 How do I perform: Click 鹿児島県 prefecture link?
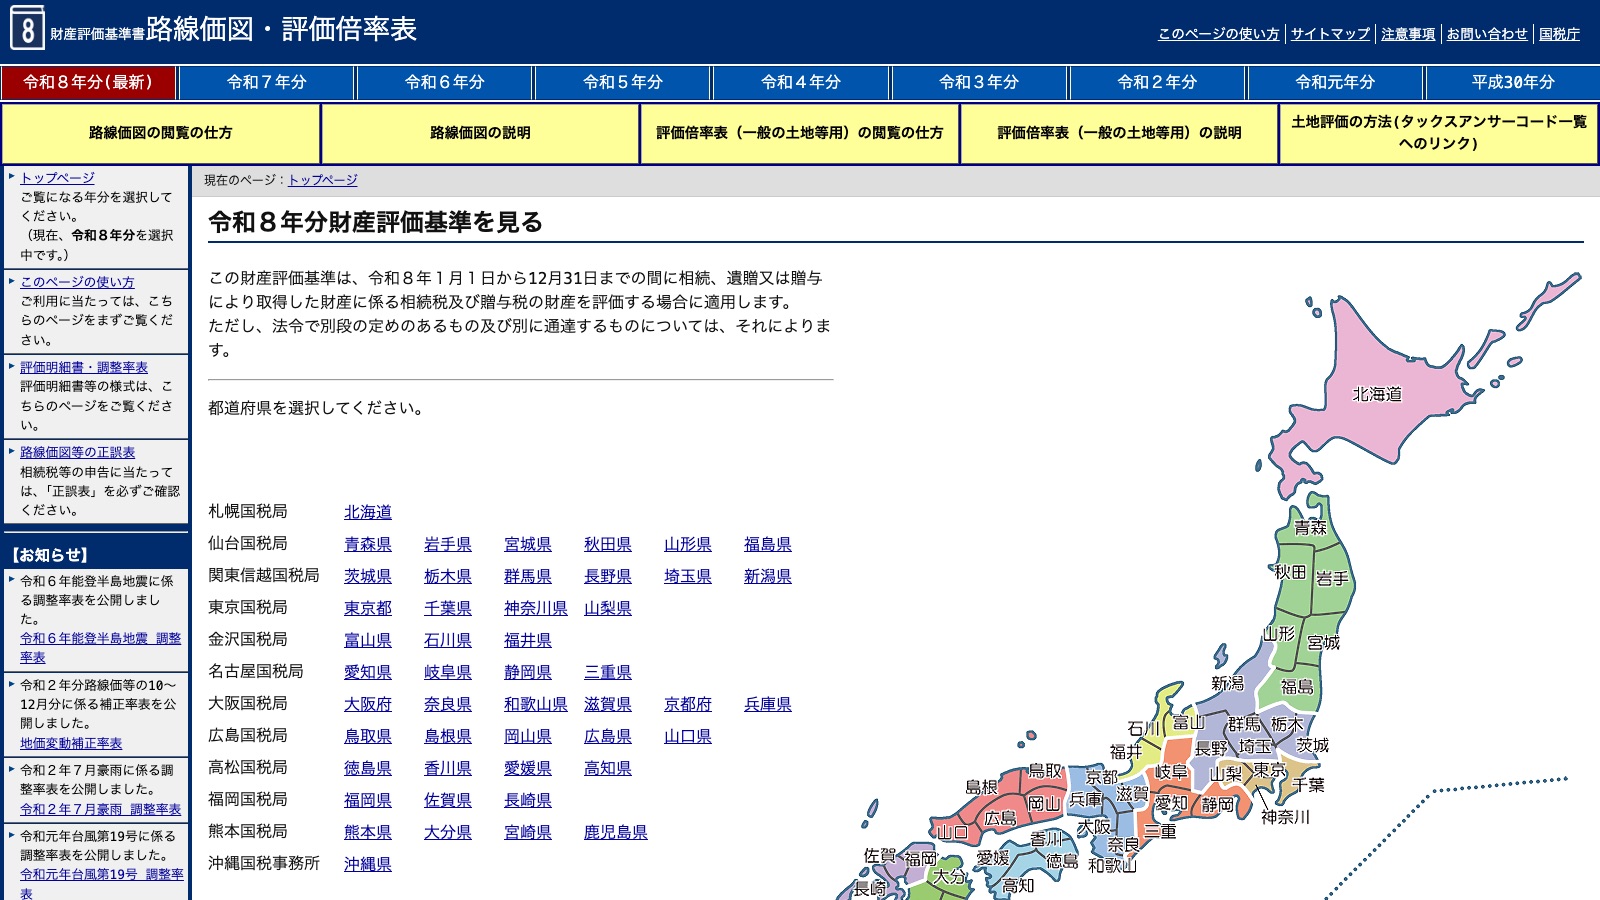pos(616,832)
